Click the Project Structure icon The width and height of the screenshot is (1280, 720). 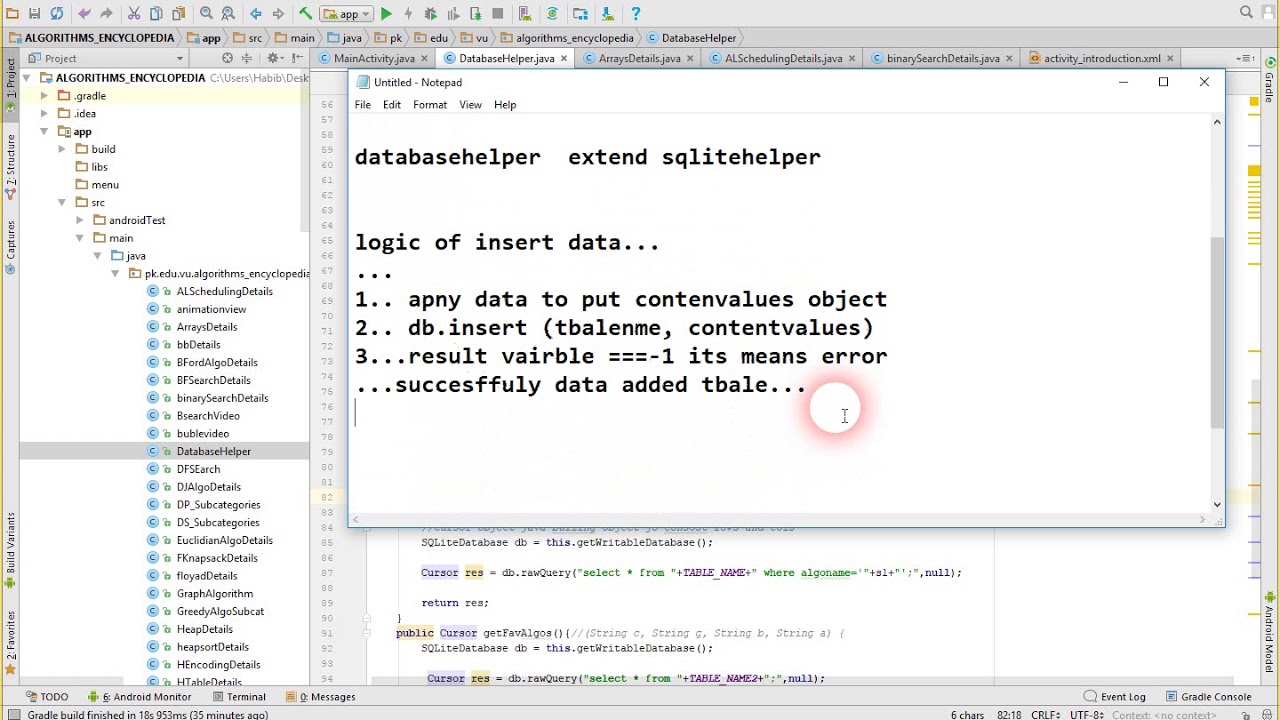[580, 14]
